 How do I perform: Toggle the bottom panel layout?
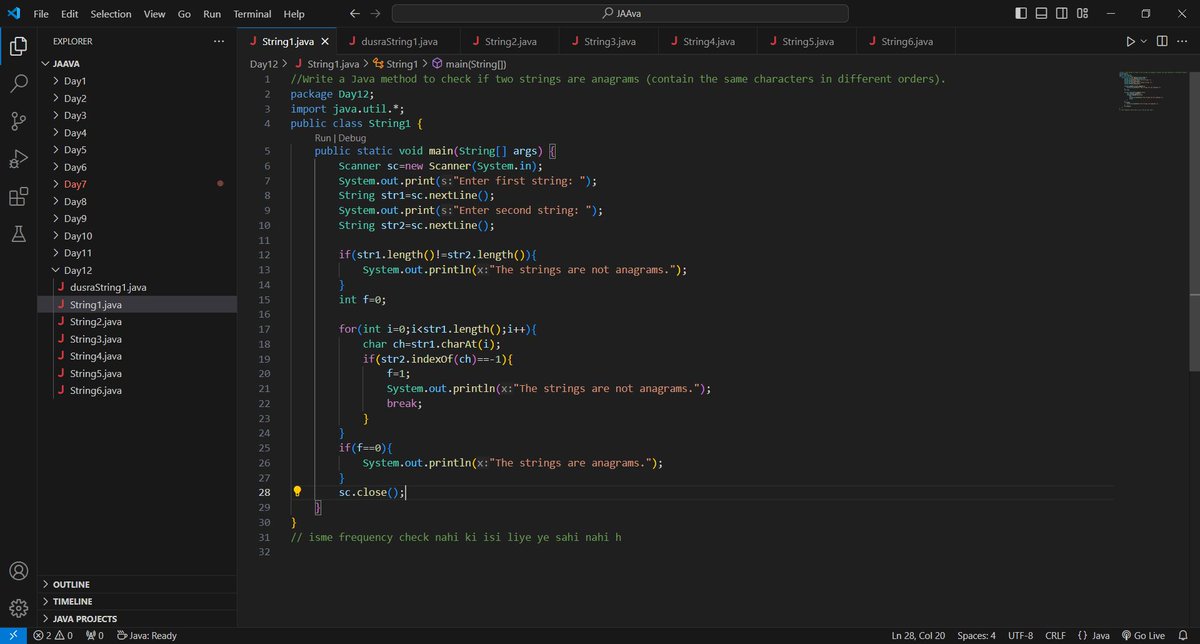pos(1041,14)
